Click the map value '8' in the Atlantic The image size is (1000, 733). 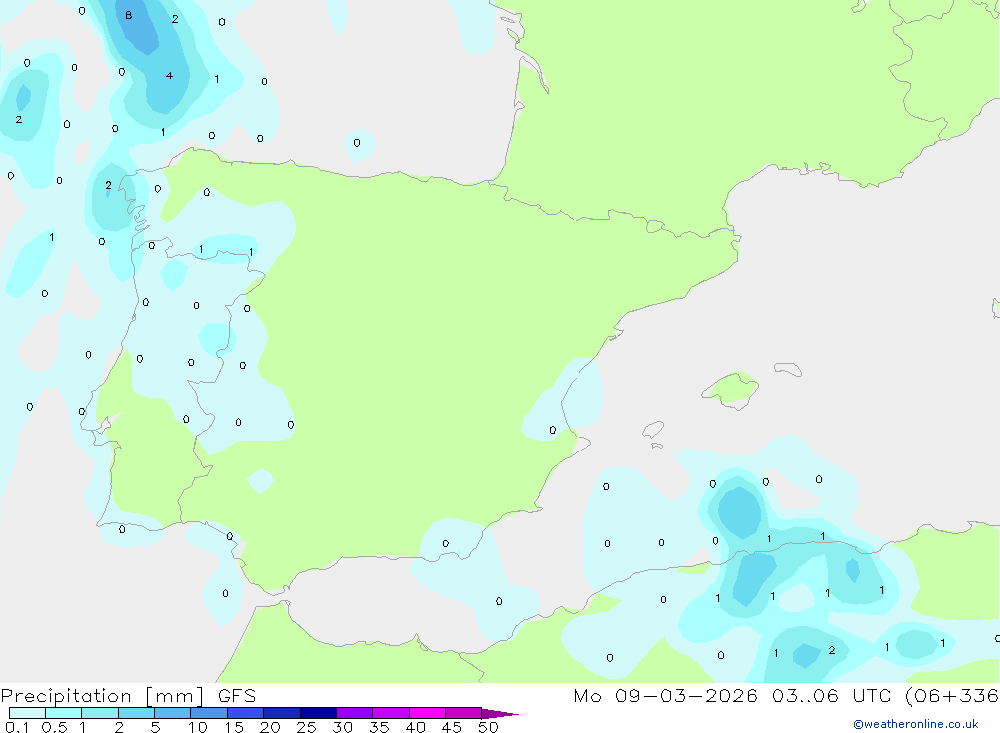(x=129, y=15)
